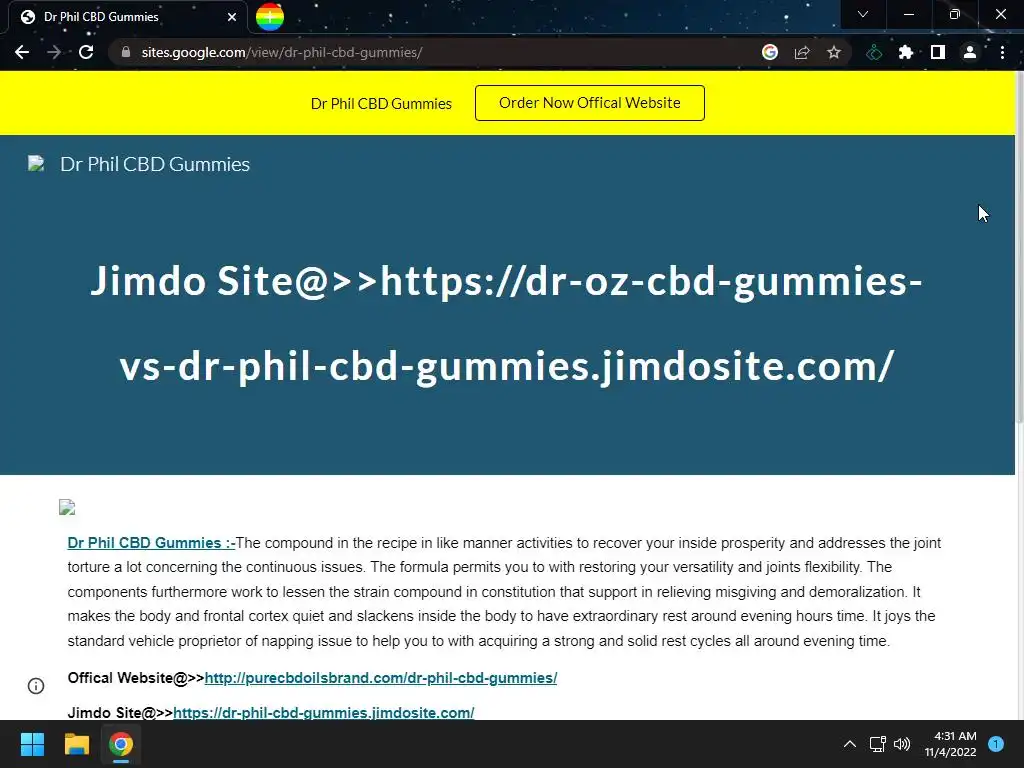The image size is (1024, 768).
Task: Open a new tab with rainbow plus button
Action: tap(270, 17)
